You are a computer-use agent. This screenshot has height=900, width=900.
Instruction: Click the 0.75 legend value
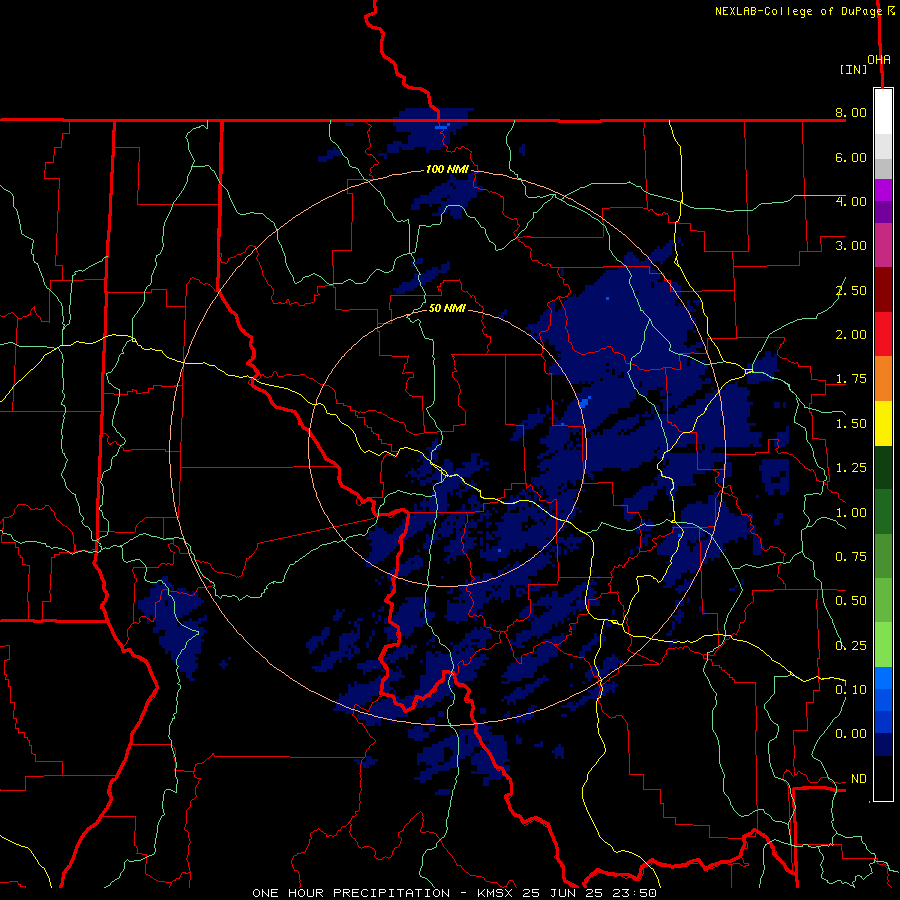[851, 557]
